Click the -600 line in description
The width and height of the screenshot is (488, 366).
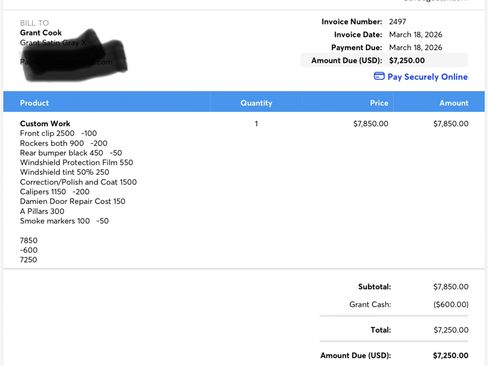click(28, 250)
